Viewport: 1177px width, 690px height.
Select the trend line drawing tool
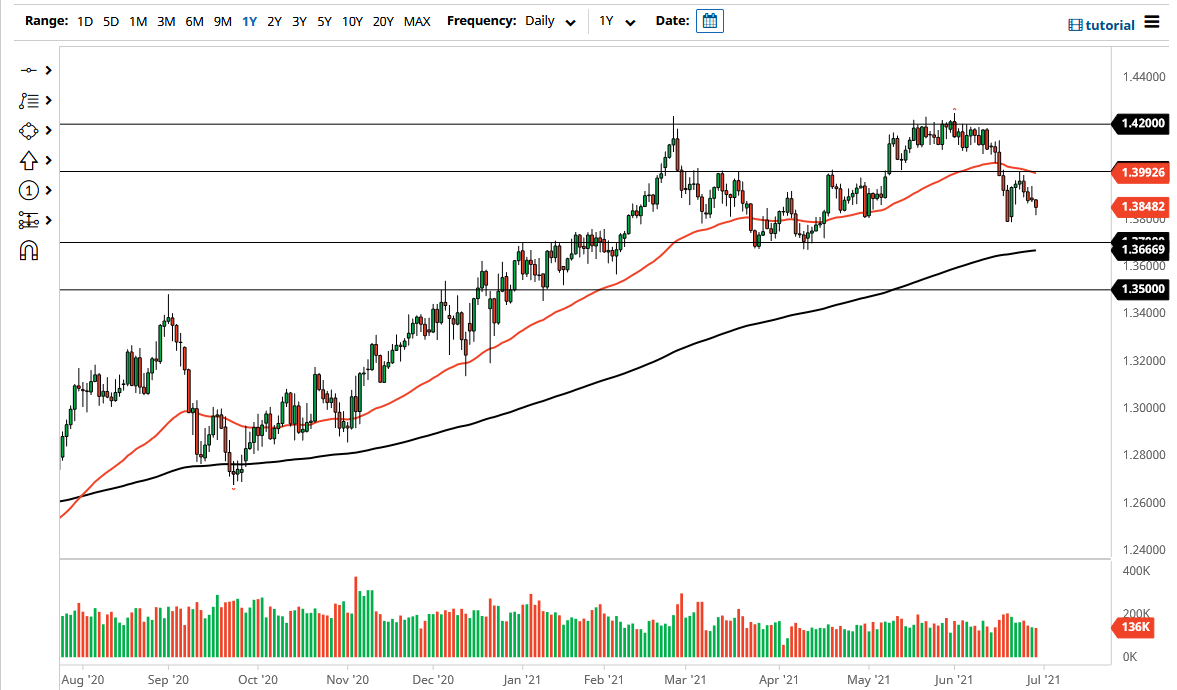(28, 70)
